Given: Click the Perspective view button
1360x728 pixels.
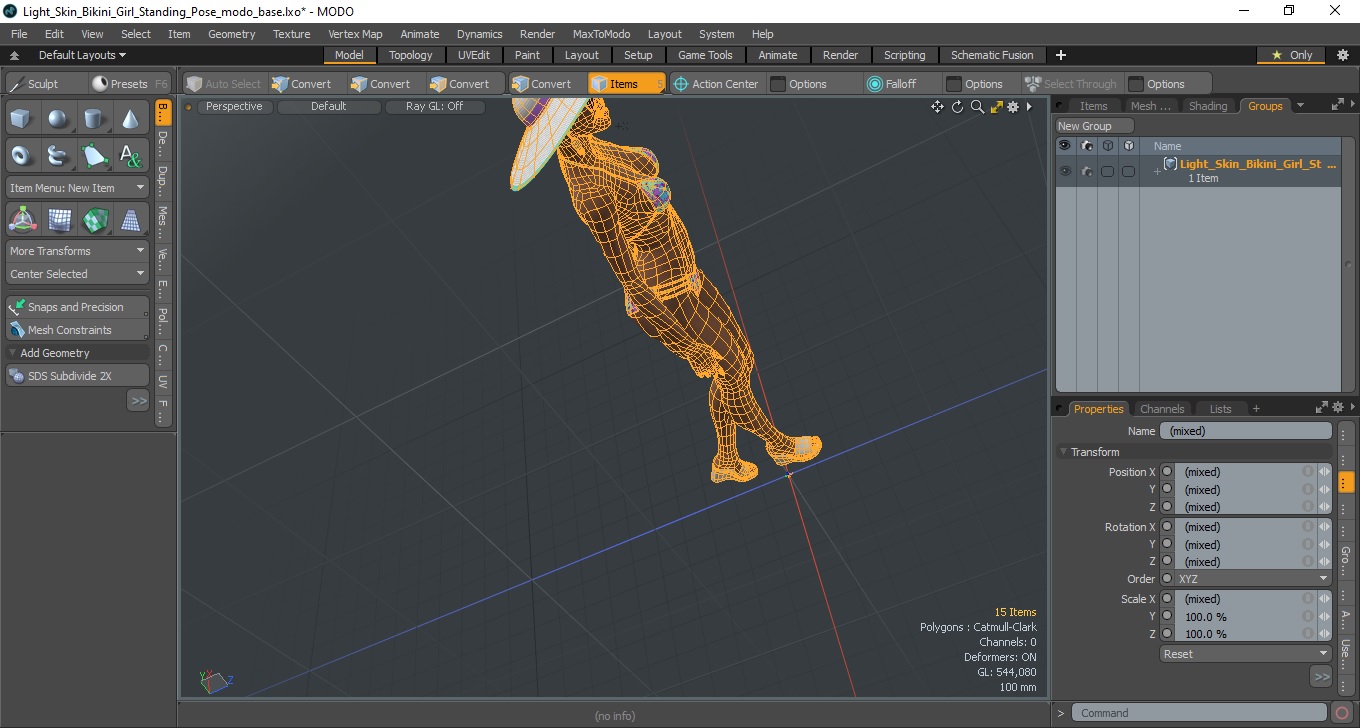Looking at the screenshot, I should [x=234, y=107].
